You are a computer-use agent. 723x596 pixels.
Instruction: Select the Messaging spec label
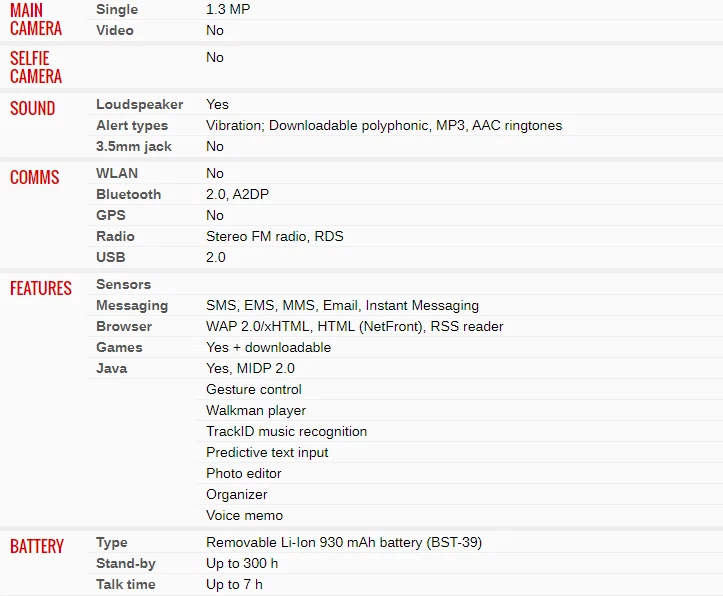click(x=132, y=305)
